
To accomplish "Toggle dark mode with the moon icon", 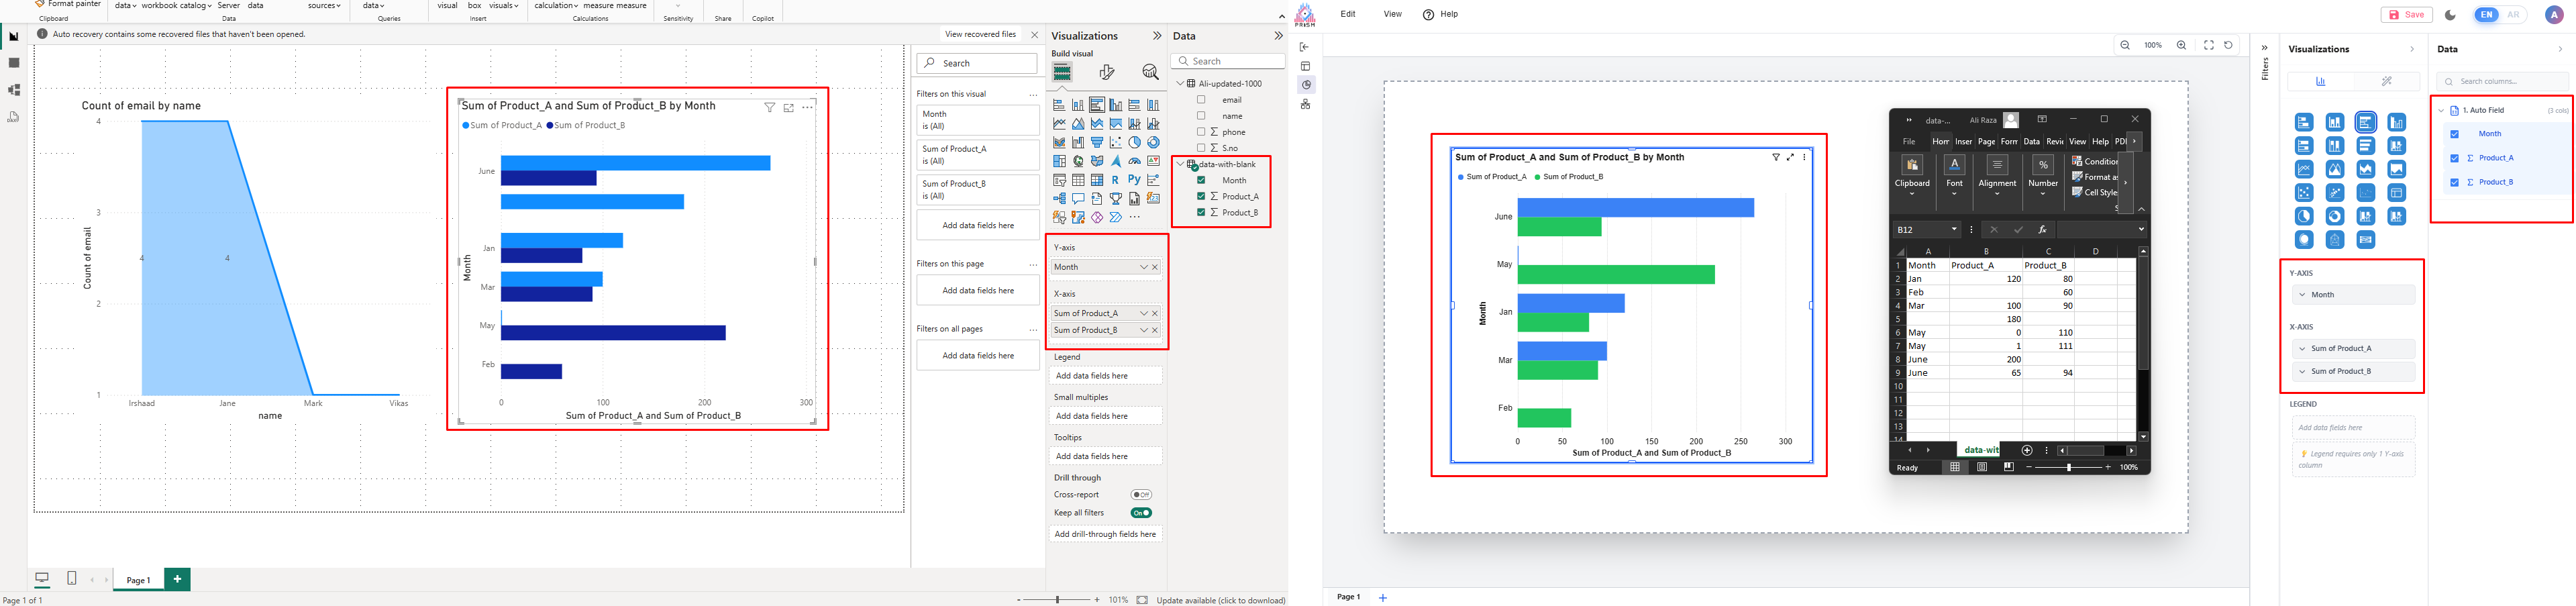I will 2449,15.
